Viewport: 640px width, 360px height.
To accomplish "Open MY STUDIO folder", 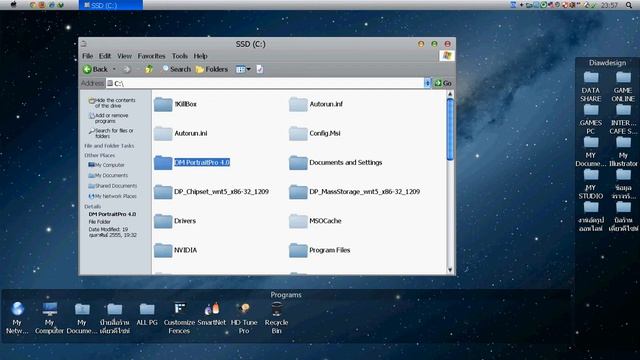I will (591, 184).
